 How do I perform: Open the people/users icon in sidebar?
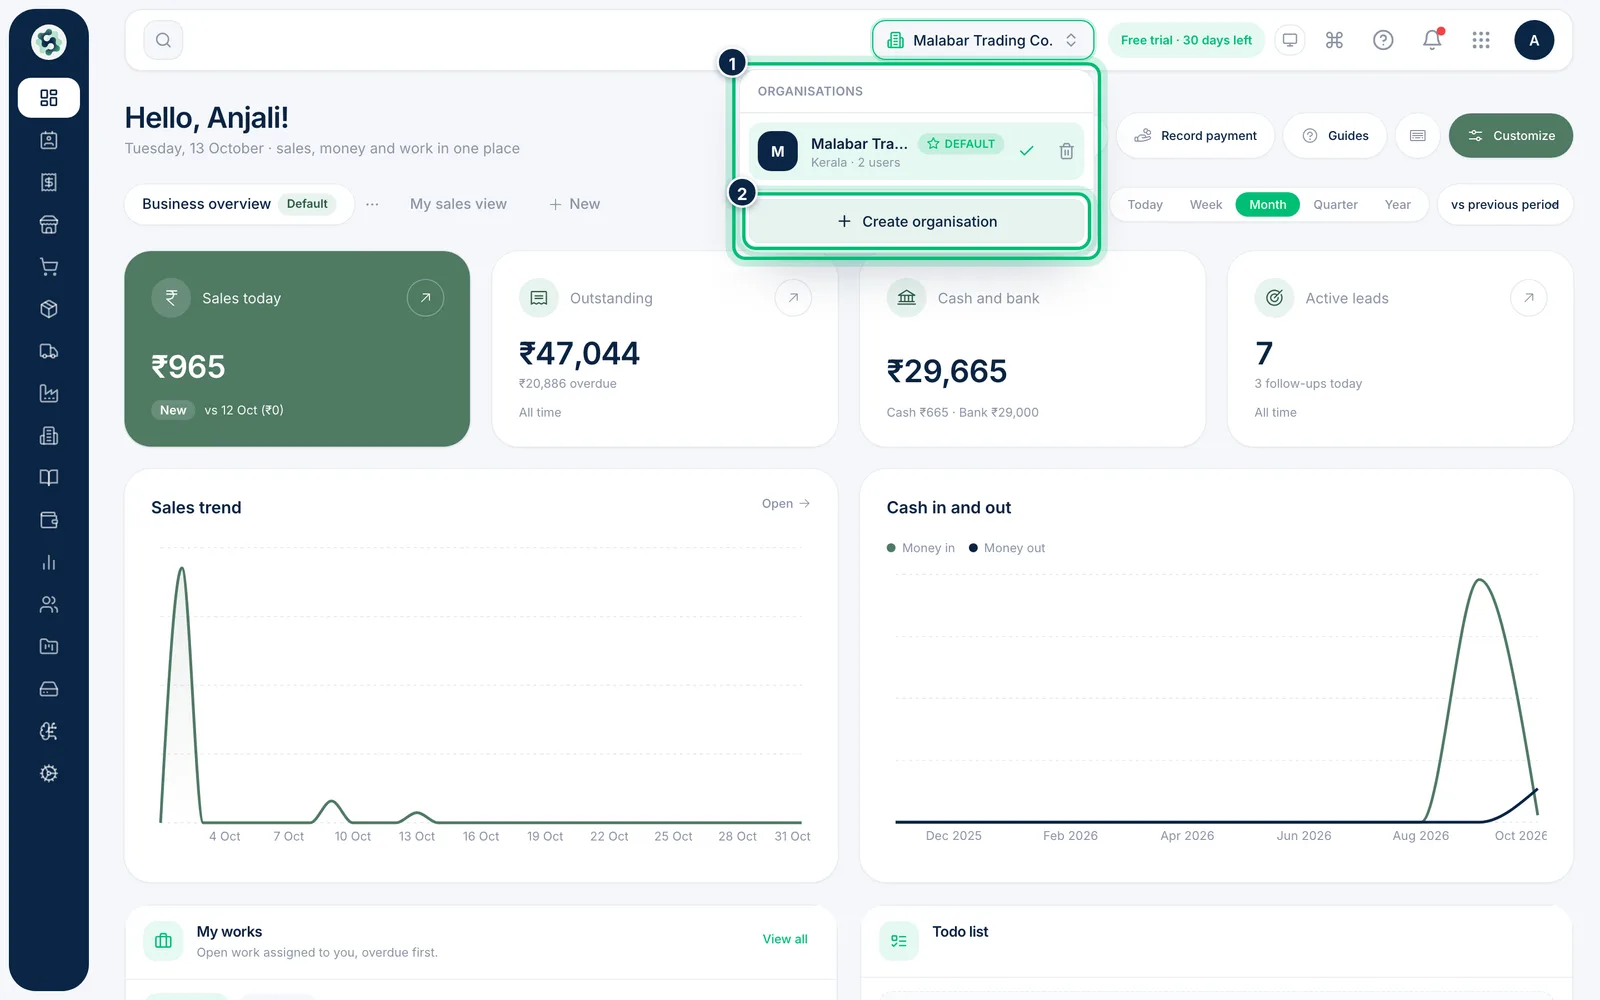click(48, 604)
